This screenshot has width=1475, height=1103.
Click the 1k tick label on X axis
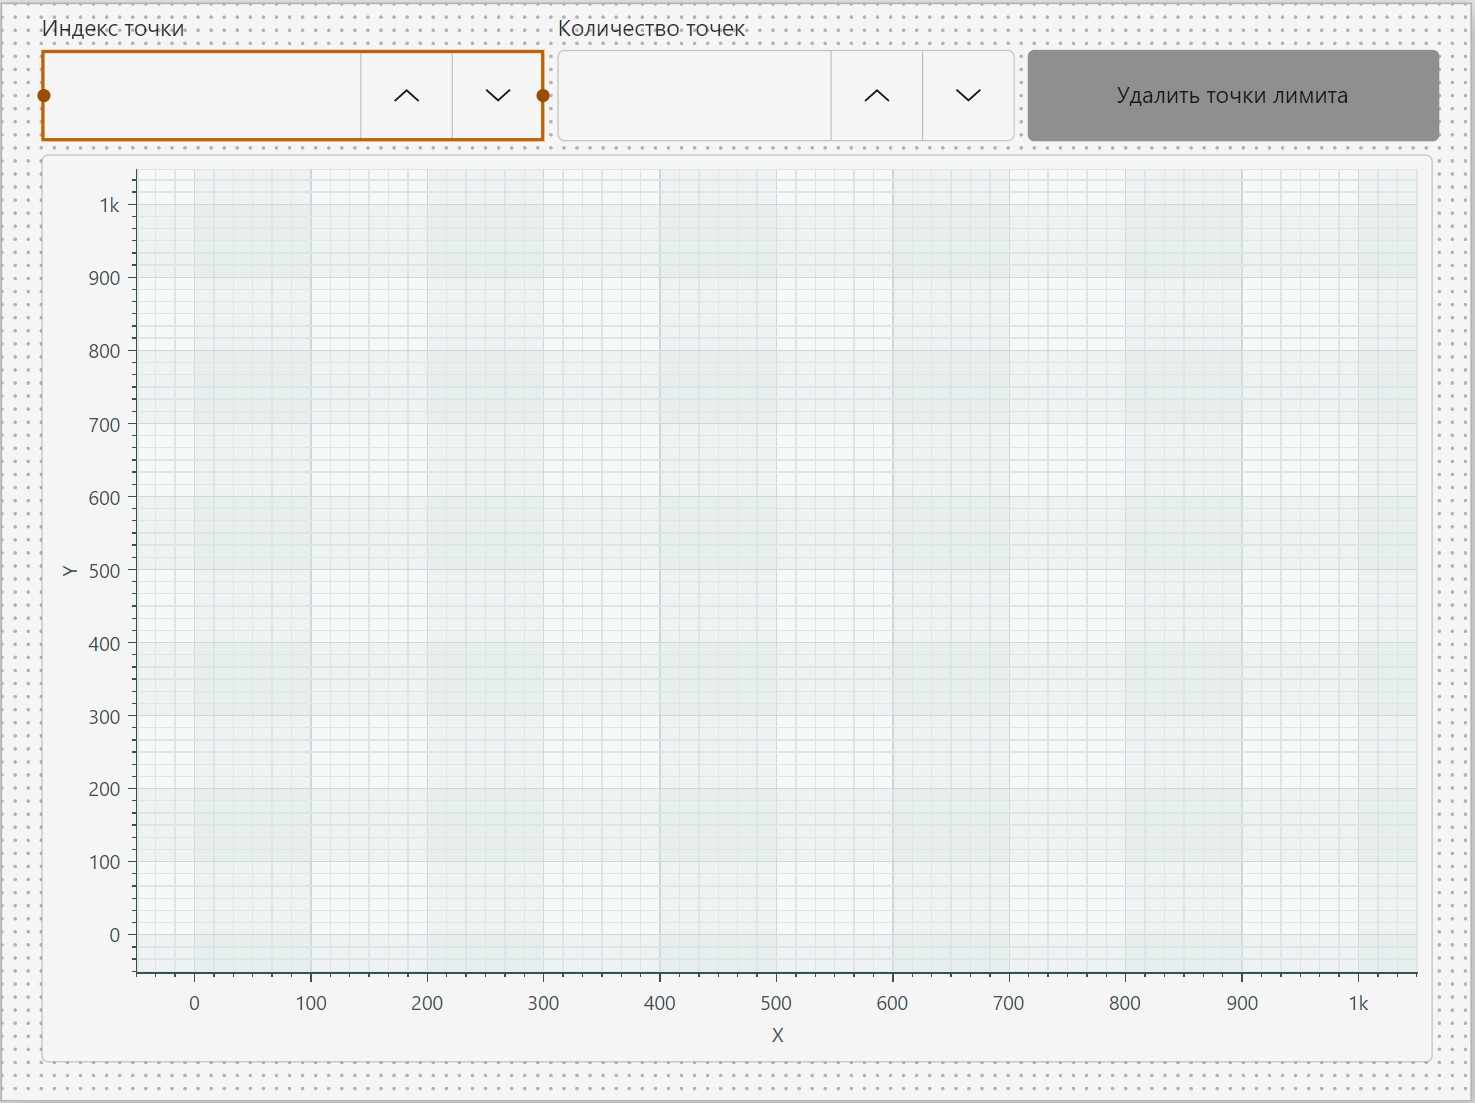tap(1358, 1003)
